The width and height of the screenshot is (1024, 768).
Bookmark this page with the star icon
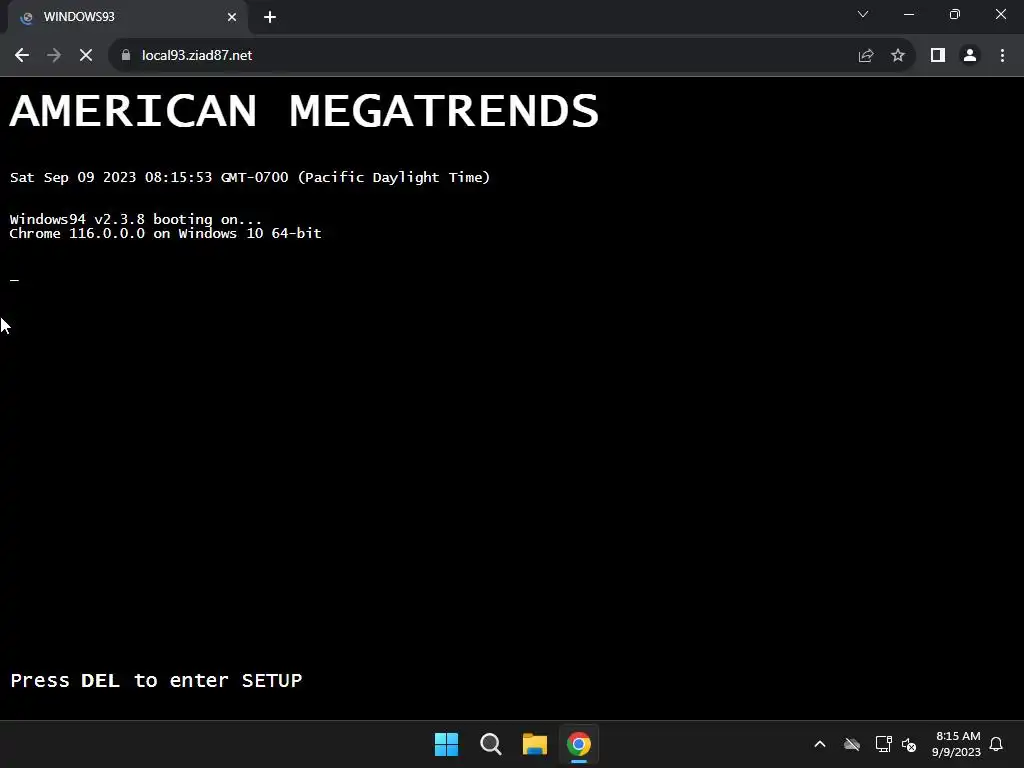(898, 56)
